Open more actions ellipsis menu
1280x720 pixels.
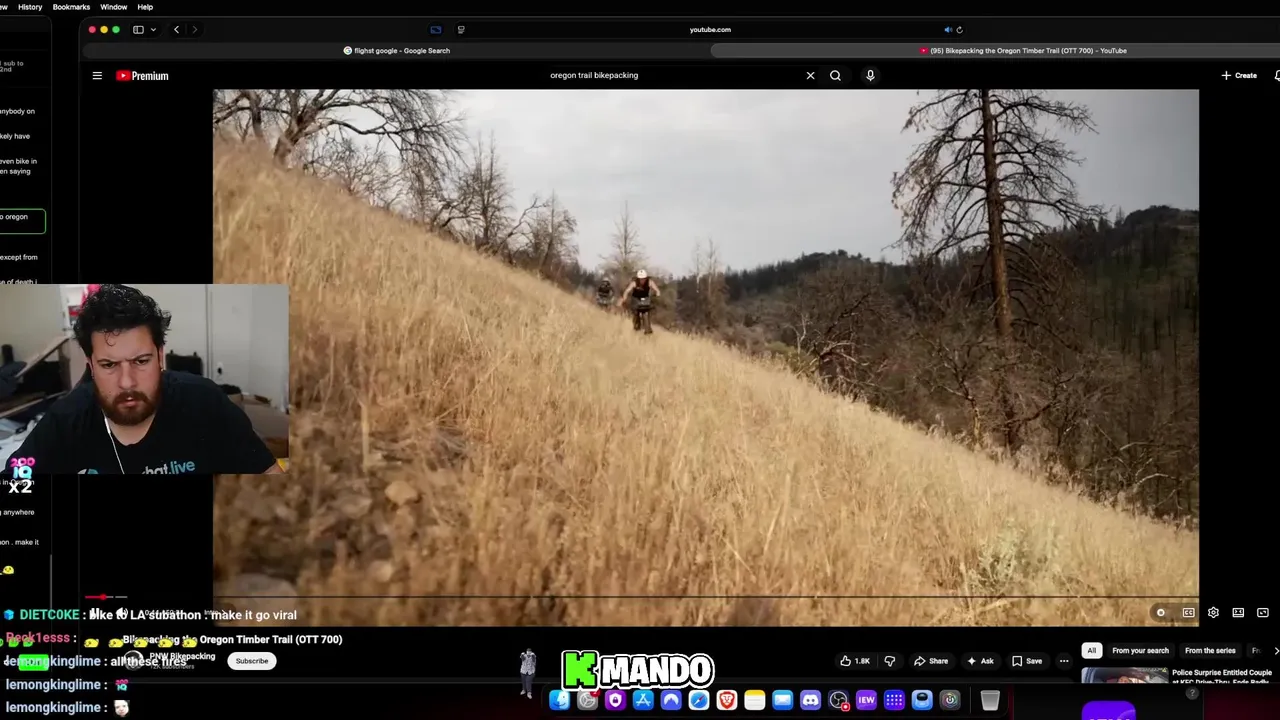coord(1064,661)
